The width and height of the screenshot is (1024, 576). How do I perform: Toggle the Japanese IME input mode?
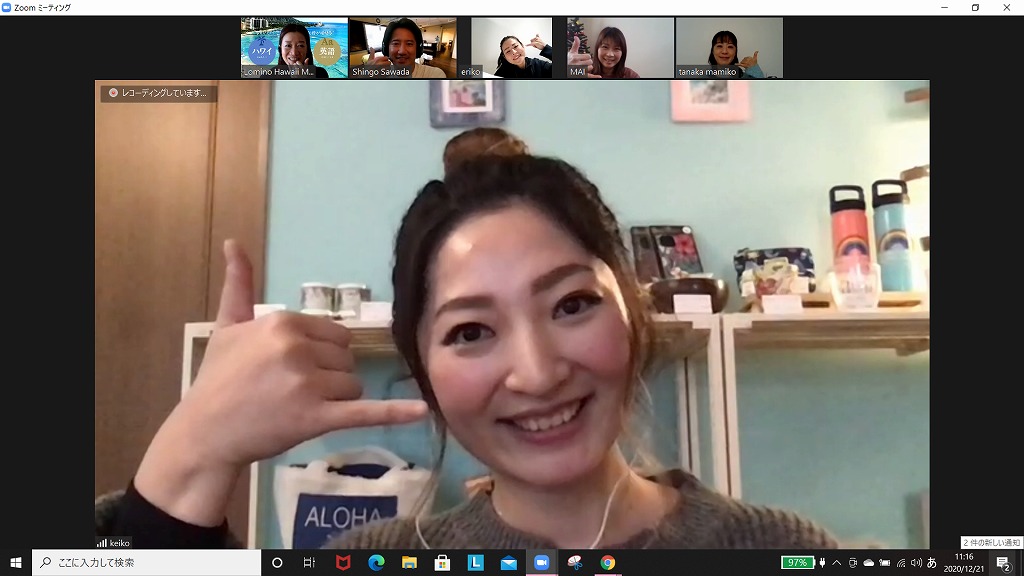932,562
